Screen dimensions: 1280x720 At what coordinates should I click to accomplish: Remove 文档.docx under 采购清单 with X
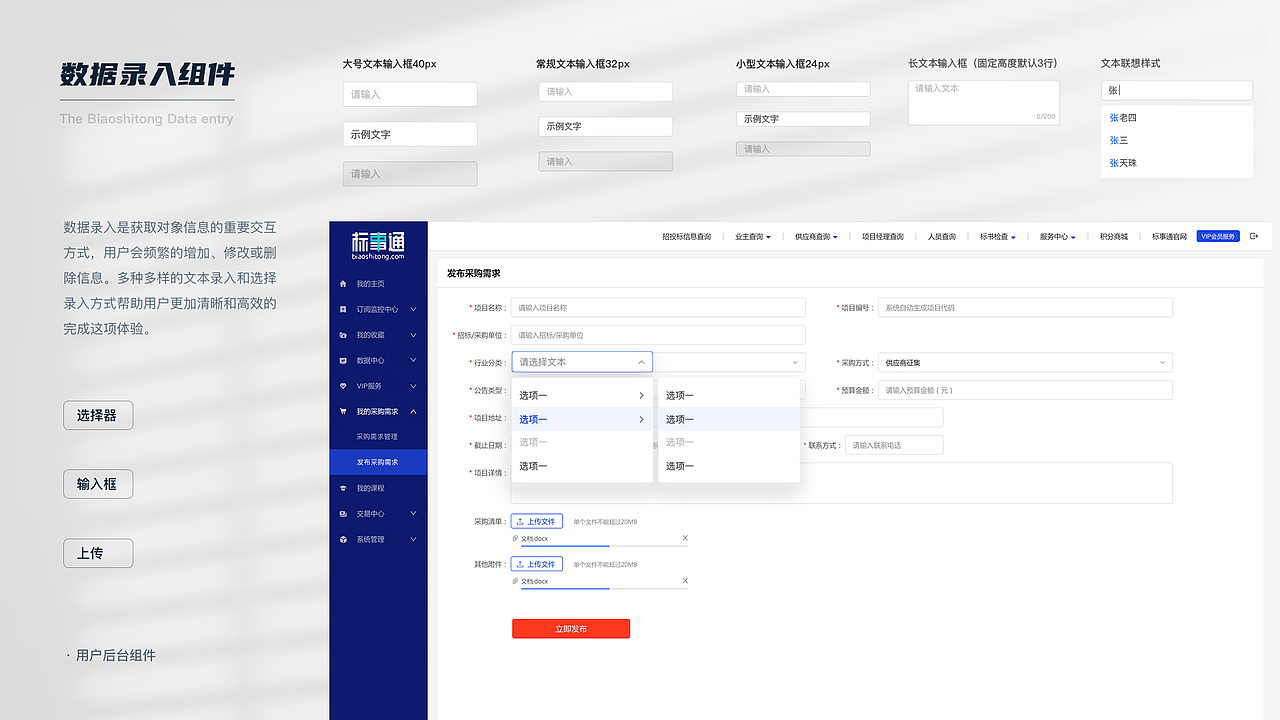click(685, 538)
